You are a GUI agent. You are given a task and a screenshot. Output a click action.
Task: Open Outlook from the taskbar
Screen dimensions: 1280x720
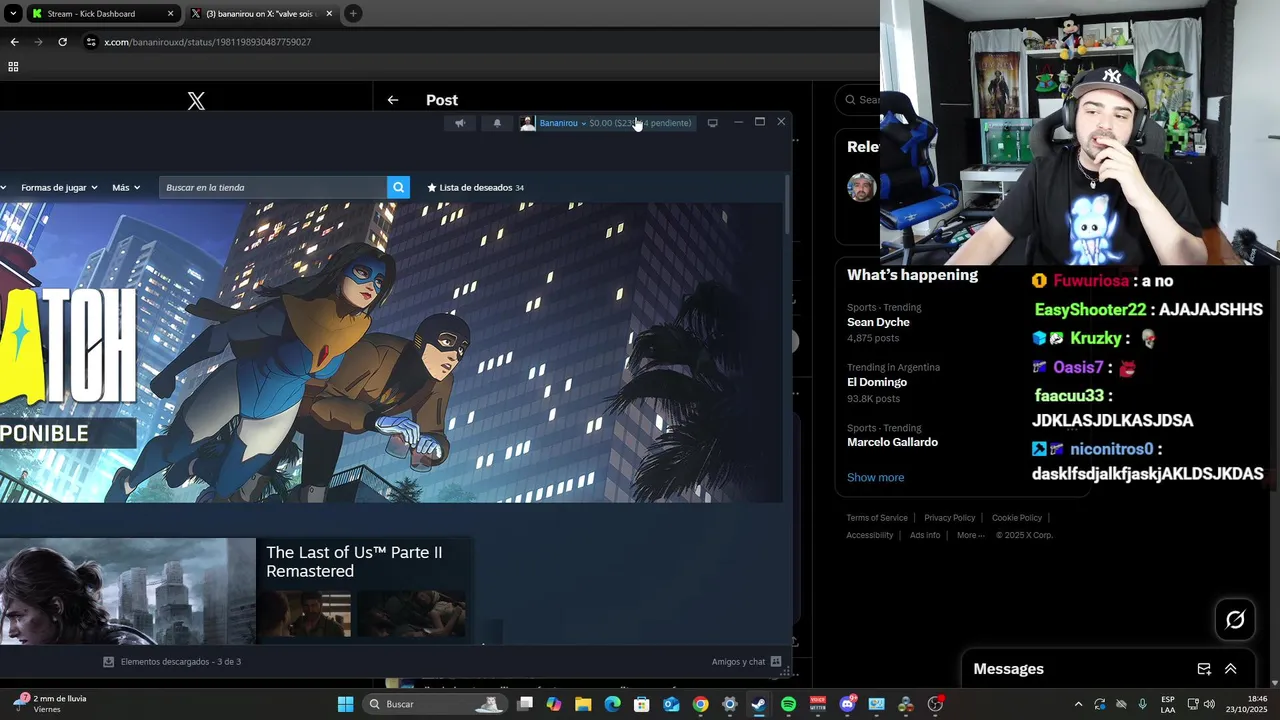(x=671, y=704)
